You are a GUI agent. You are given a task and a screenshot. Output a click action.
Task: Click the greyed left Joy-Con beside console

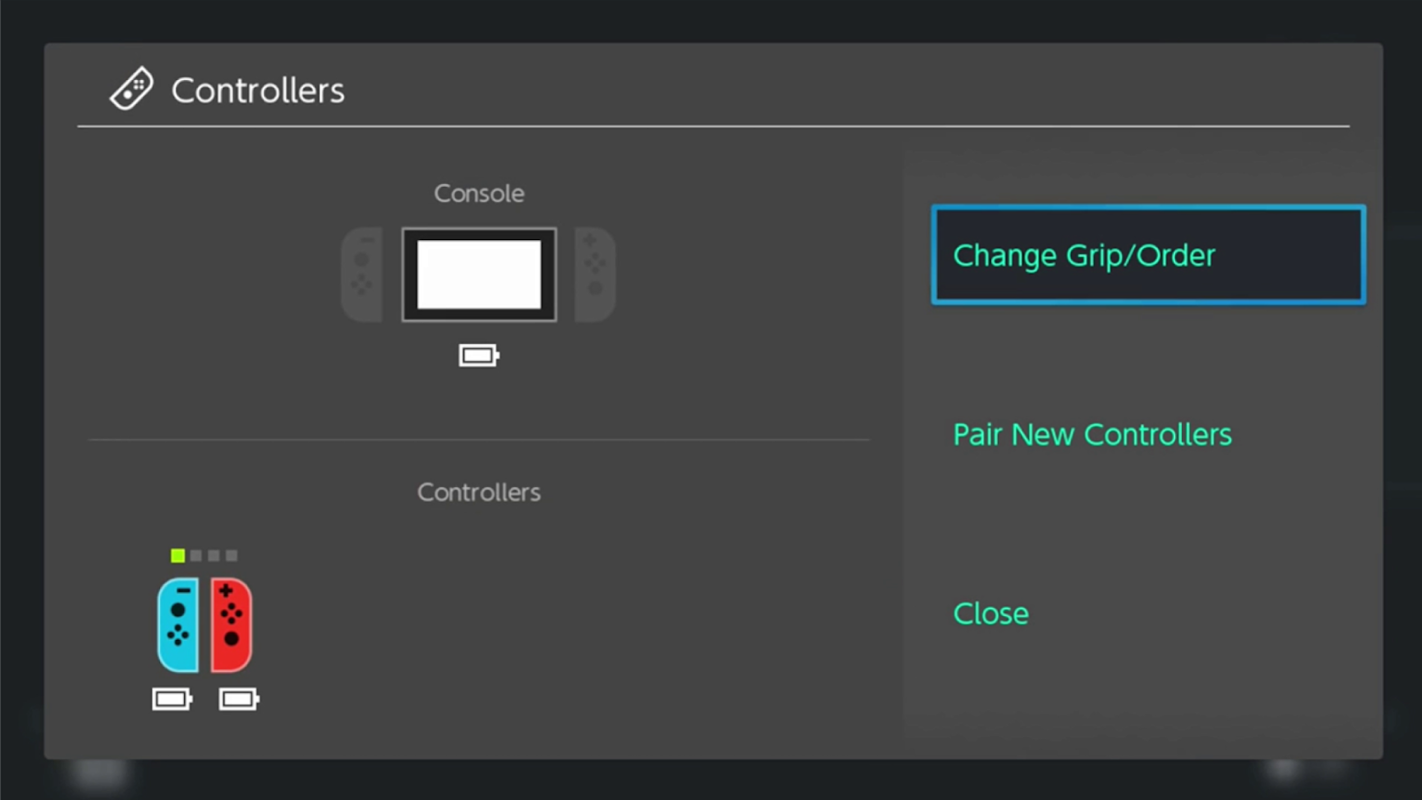point(362,275)
